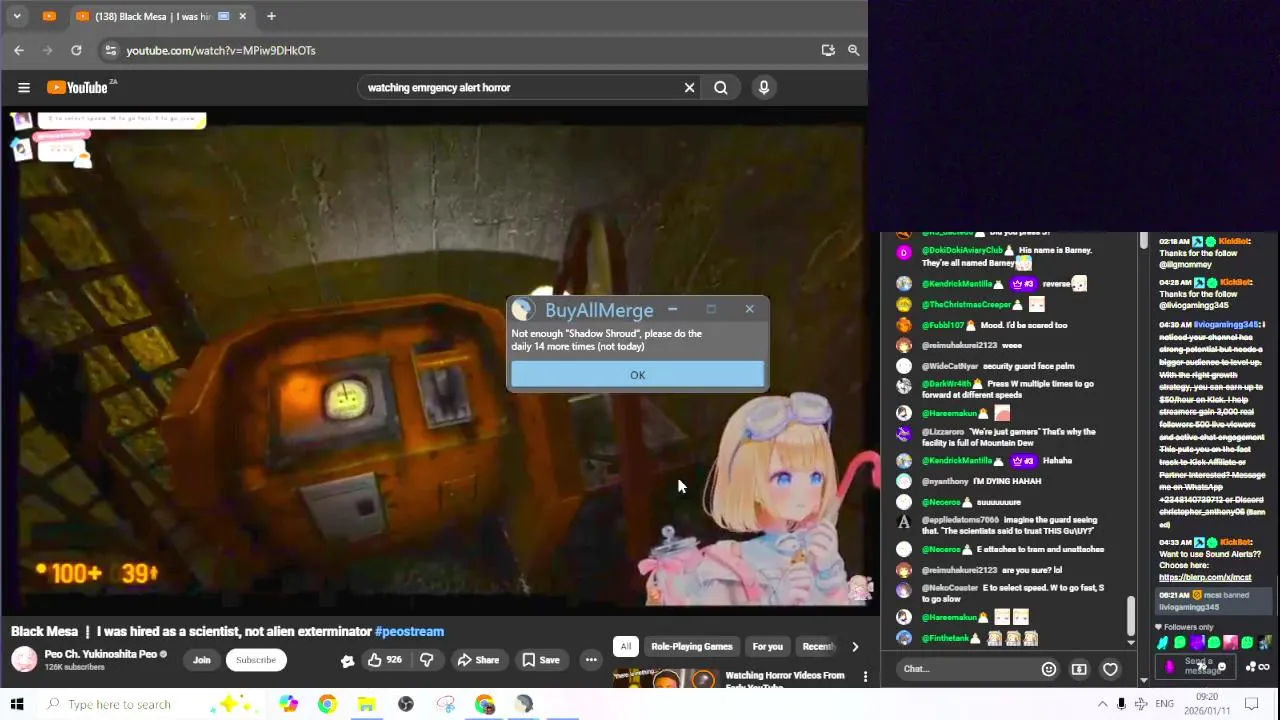Image resolution: width=1280 pixels, height=720 pixels.
Task: Select the For you chip
Action: (x=768, y=646)
